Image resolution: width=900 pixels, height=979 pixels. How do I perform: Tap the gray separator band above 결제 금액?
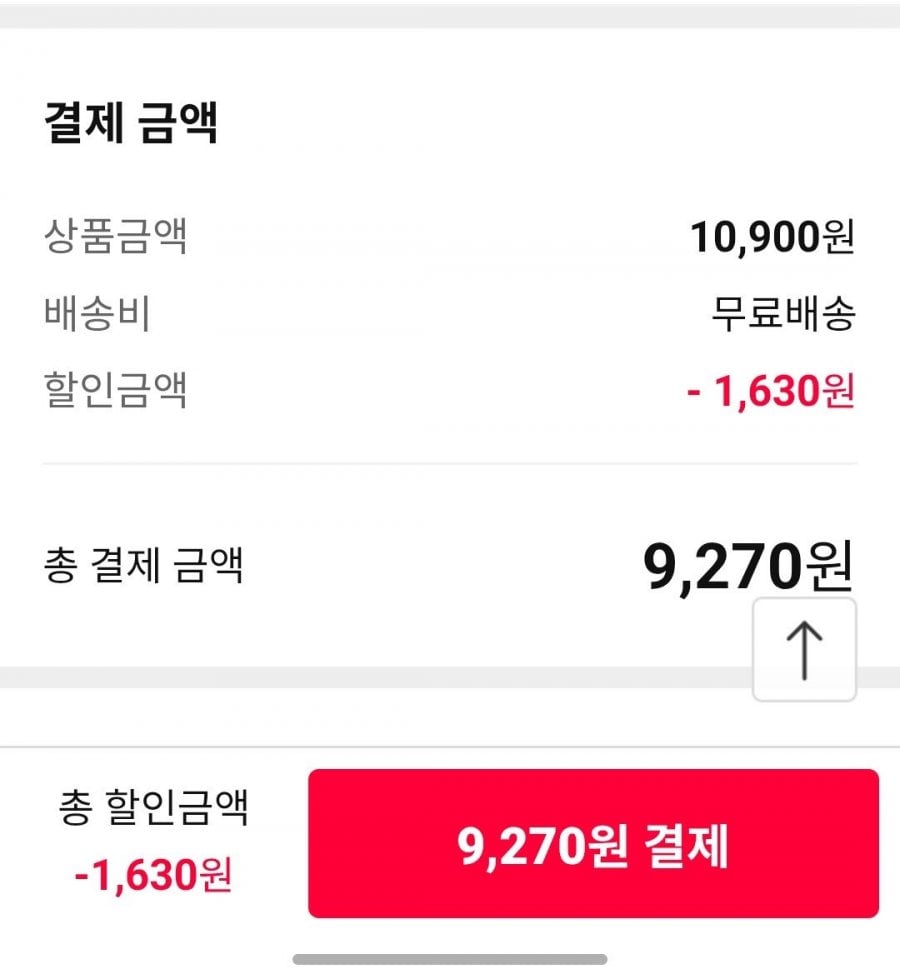[450, 16]
